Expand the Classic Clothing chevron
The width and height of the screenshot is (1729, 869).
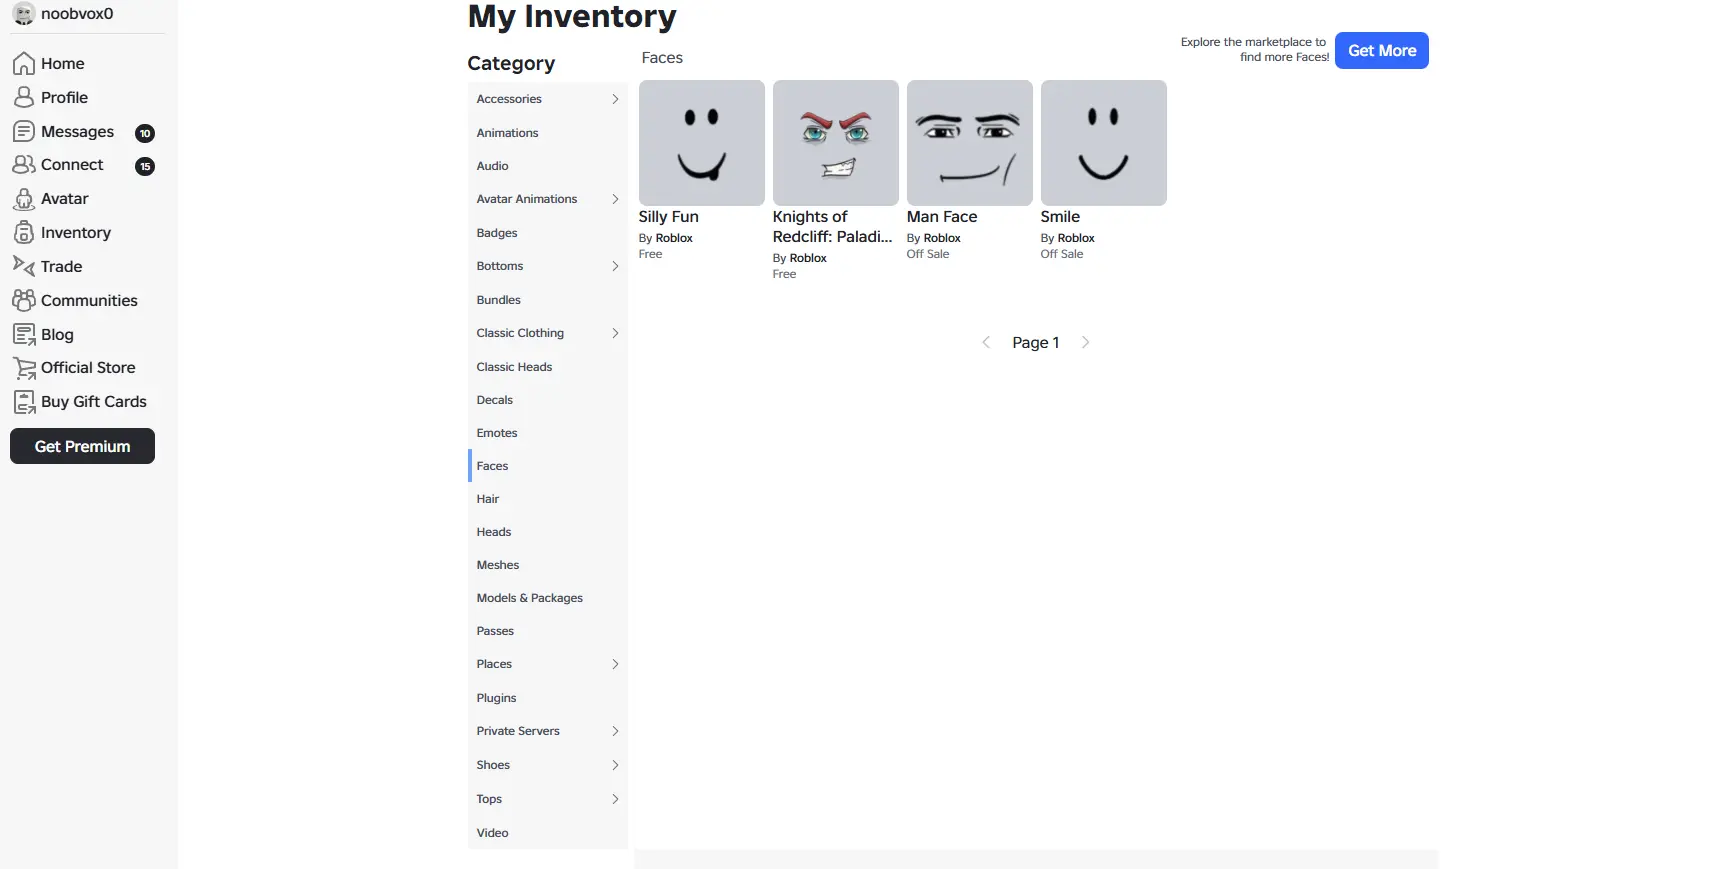tap(615, 333)
